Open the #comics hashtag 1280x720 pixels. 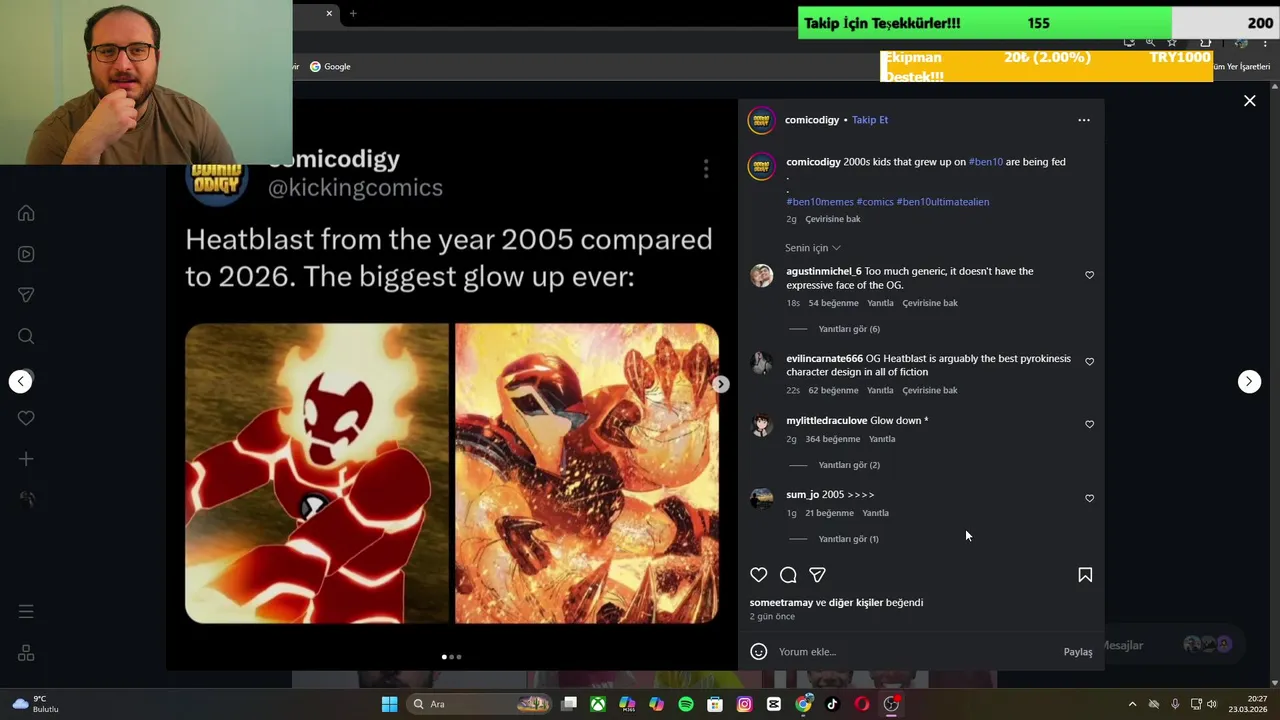pyautogui.click(x=875, y=202)
